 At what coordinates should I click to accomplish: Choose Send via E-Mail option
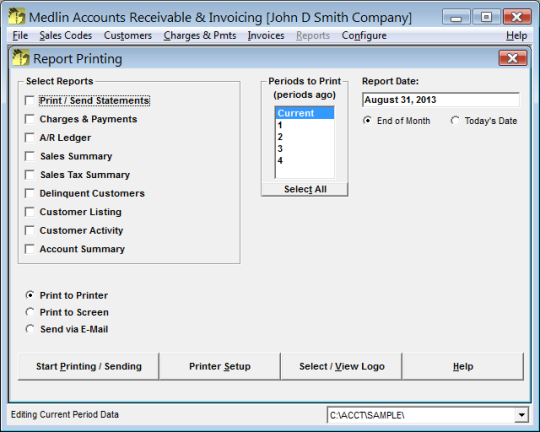[x=30, y=329]
